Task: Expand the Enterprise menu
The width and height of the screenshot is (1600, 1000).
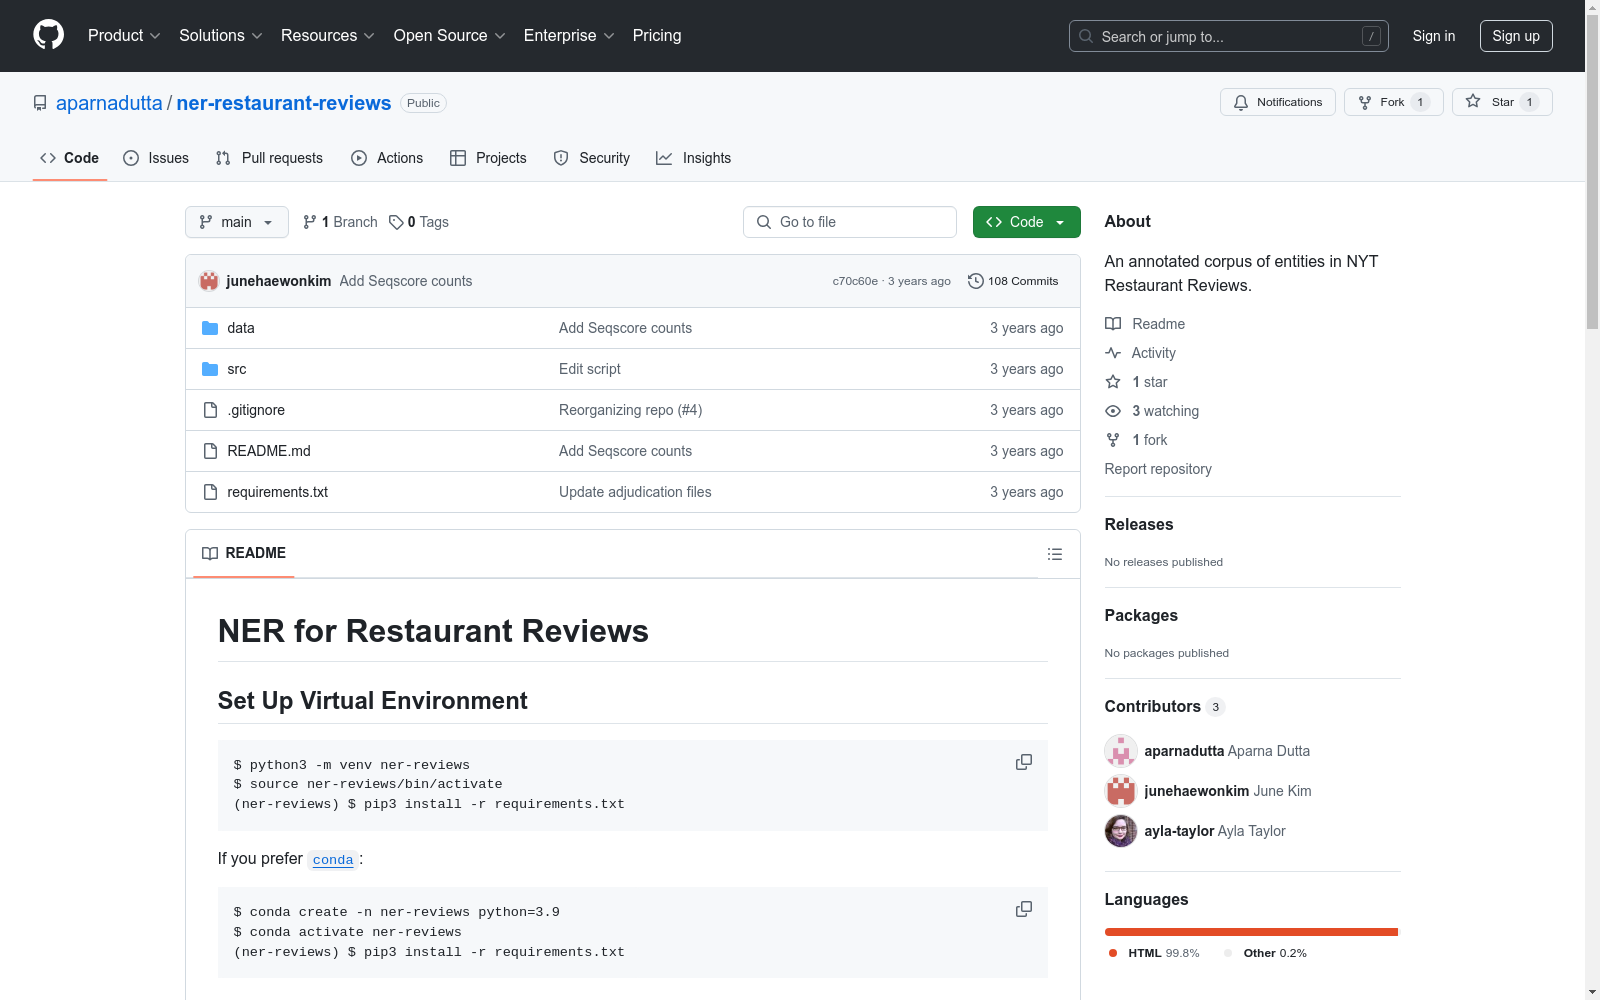Action: [569, 35]
